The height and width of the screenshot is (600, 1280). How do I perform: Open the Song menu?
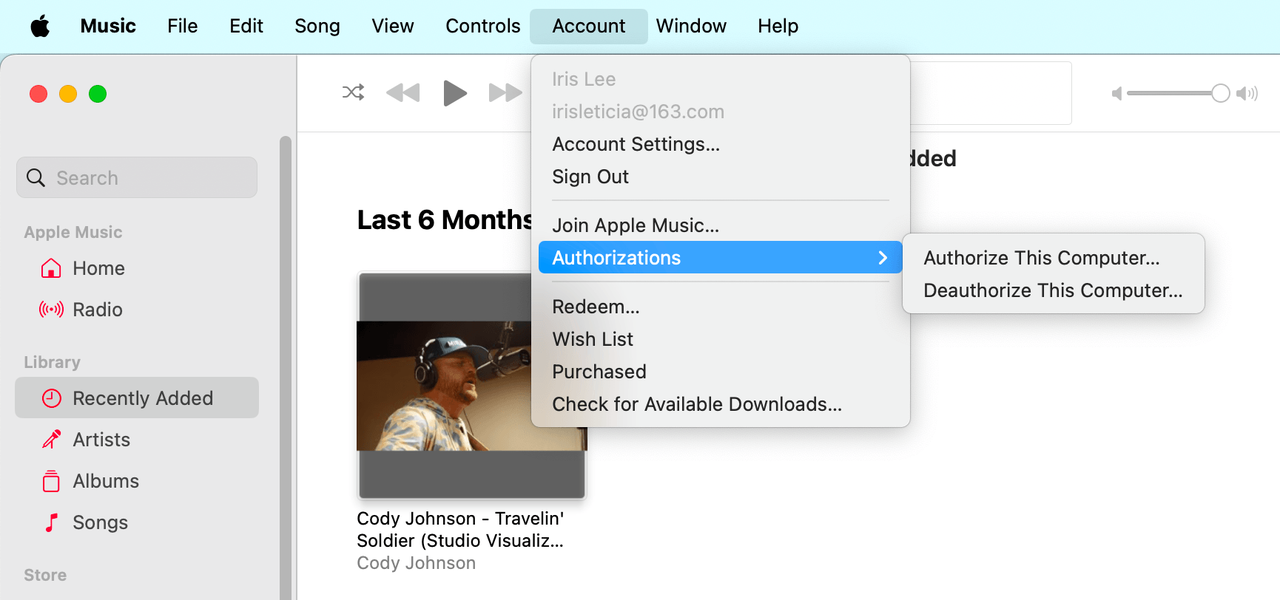click(x=317, y=26)
